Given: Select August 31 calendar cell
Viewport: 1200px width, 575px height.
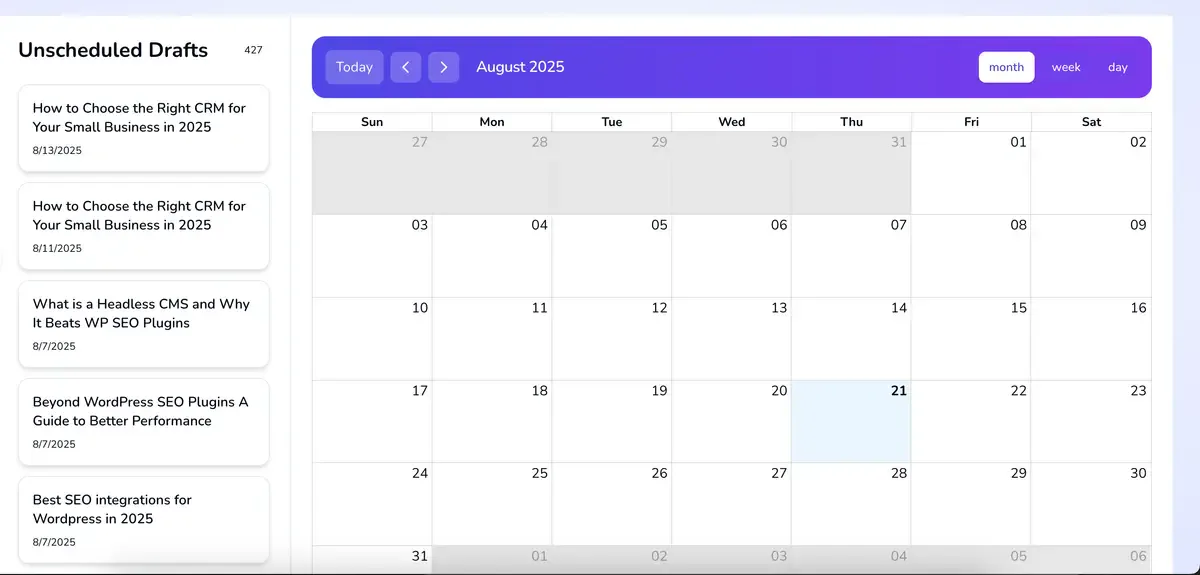Looking at the screenshot, I should [372, 560].
